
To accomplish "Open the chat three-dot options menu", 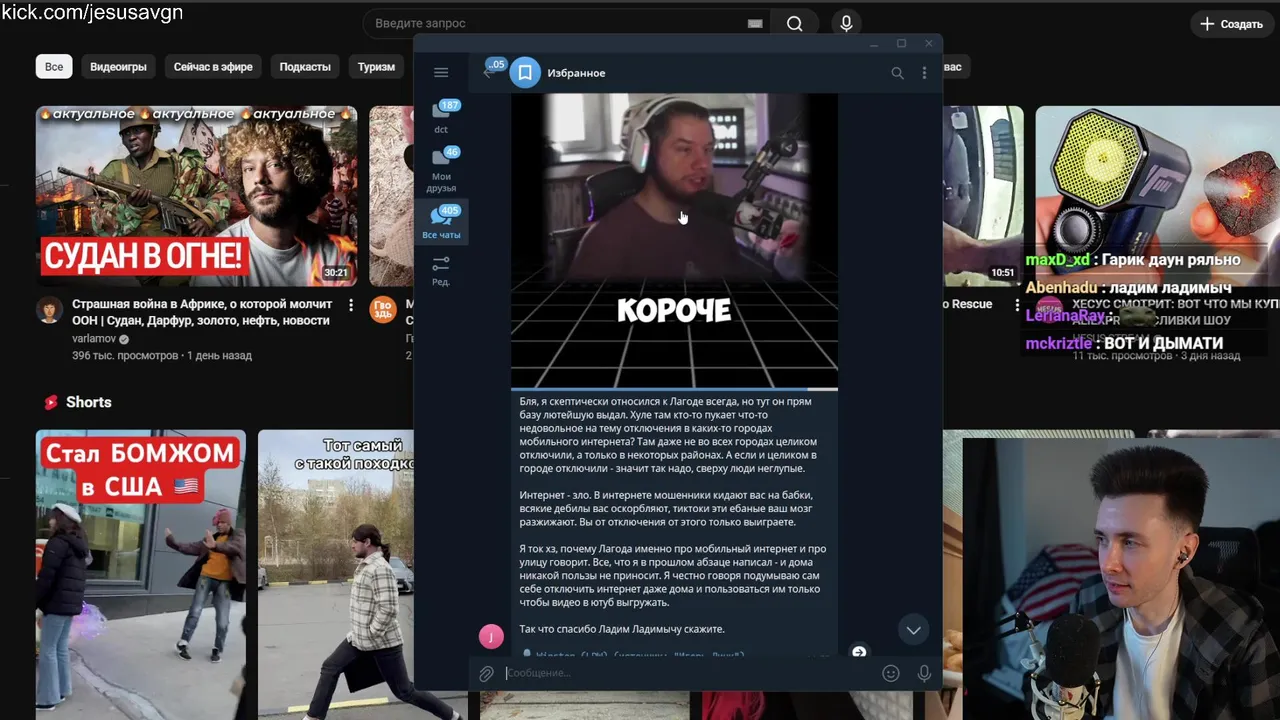I will coord(924,73).
